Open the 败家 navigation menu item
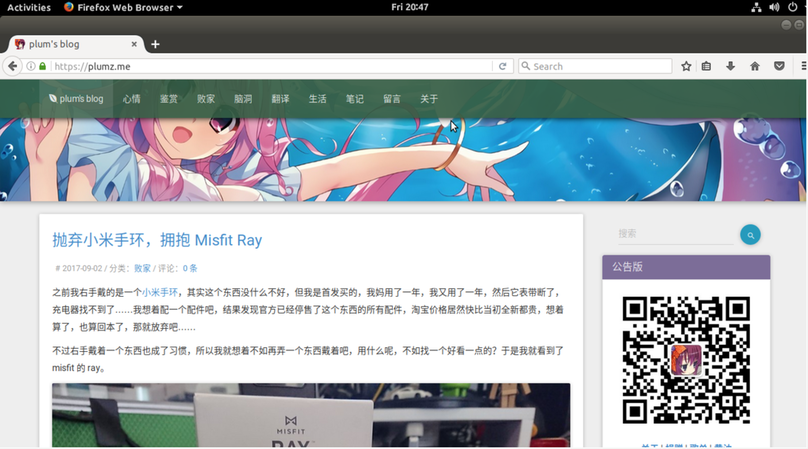This screenshot has width=808, height=449. coord(206,99)
